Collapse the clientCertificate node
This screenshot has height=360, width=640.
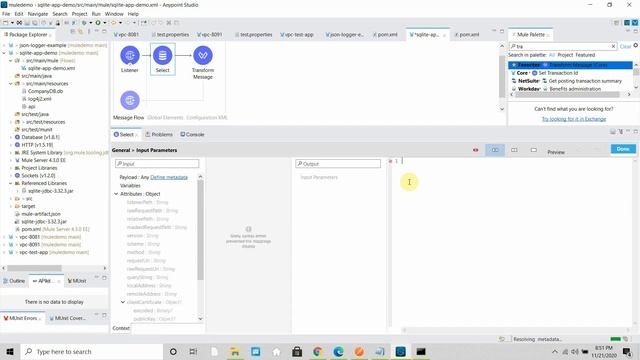click(123, 302)
